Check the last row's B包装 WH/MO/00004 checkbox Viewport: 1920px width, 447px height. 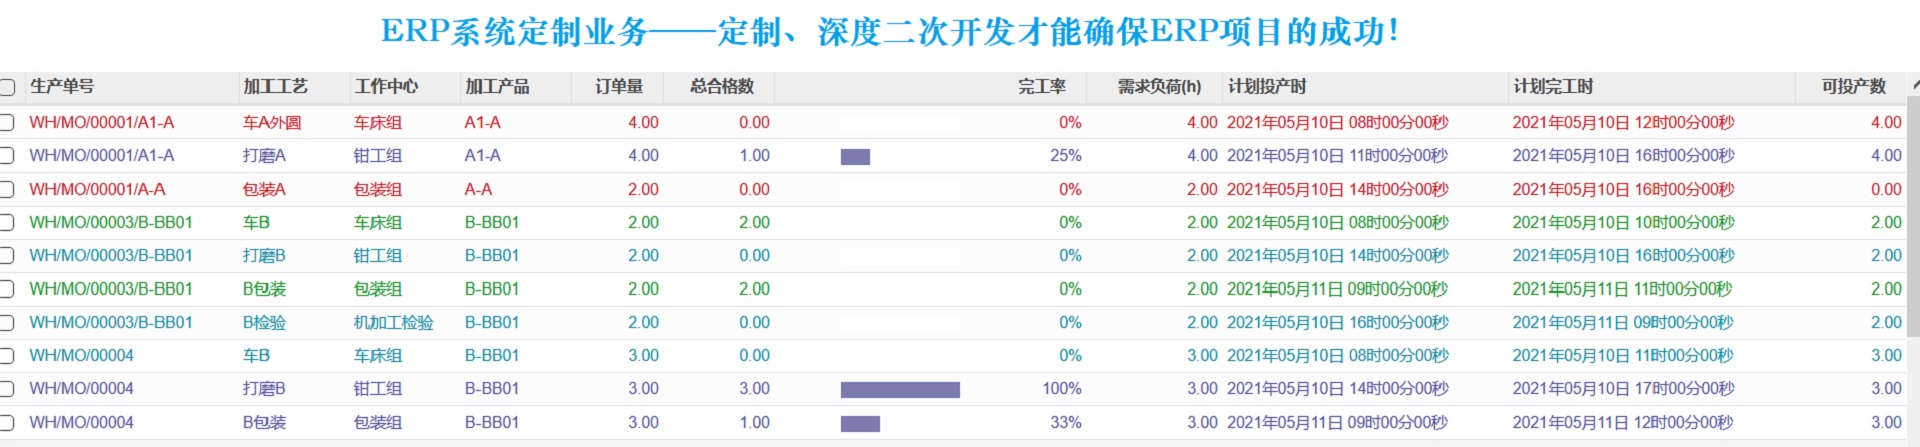(7, 423)
